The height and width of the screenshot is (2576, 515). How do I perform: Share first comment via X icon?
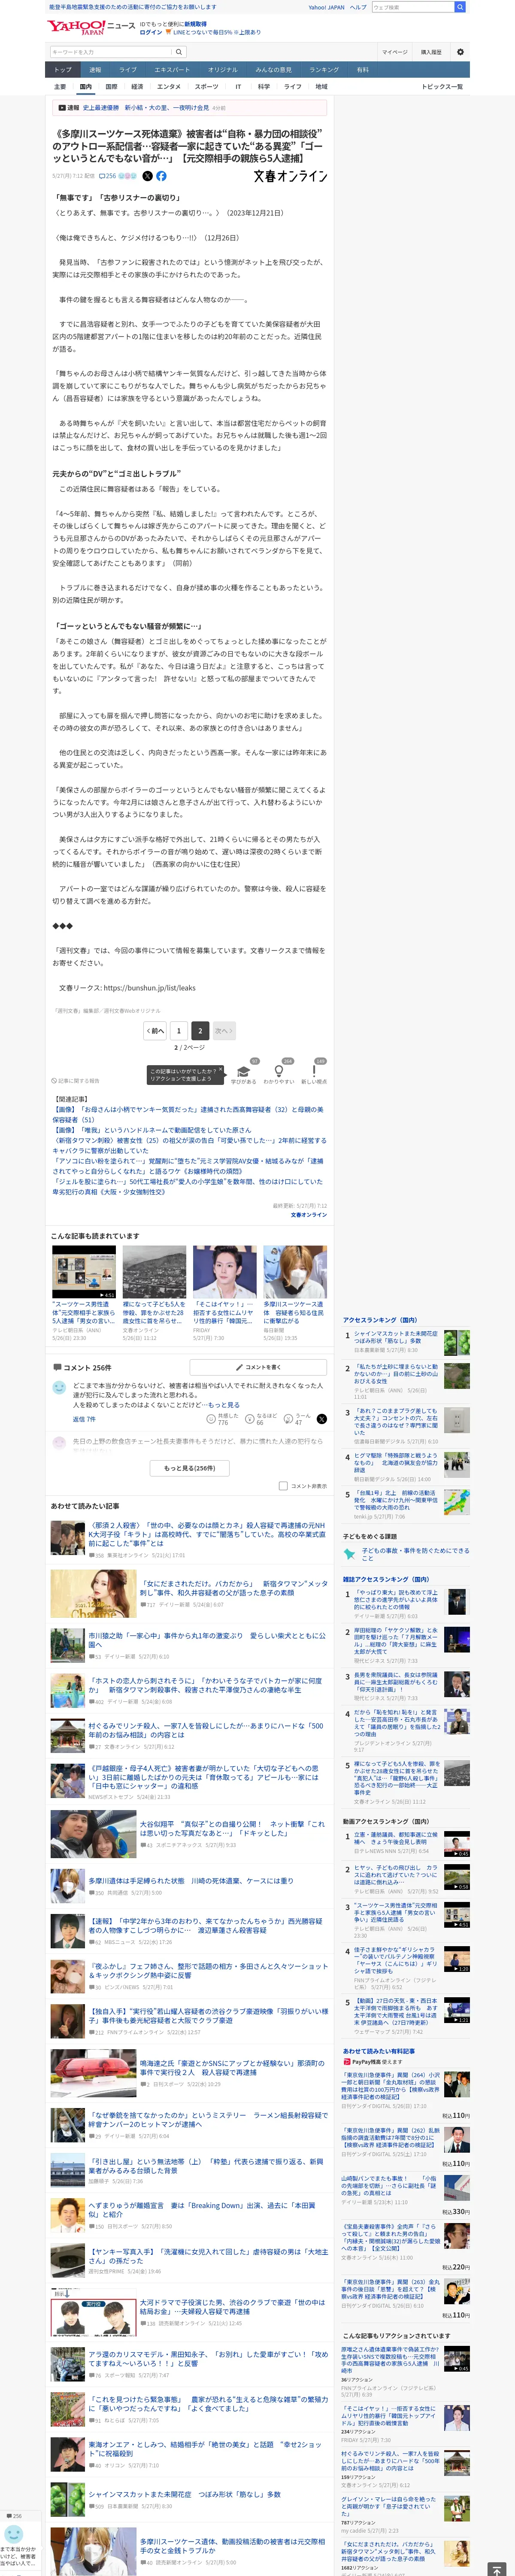pyautogui.click(x=321, y=1419)
